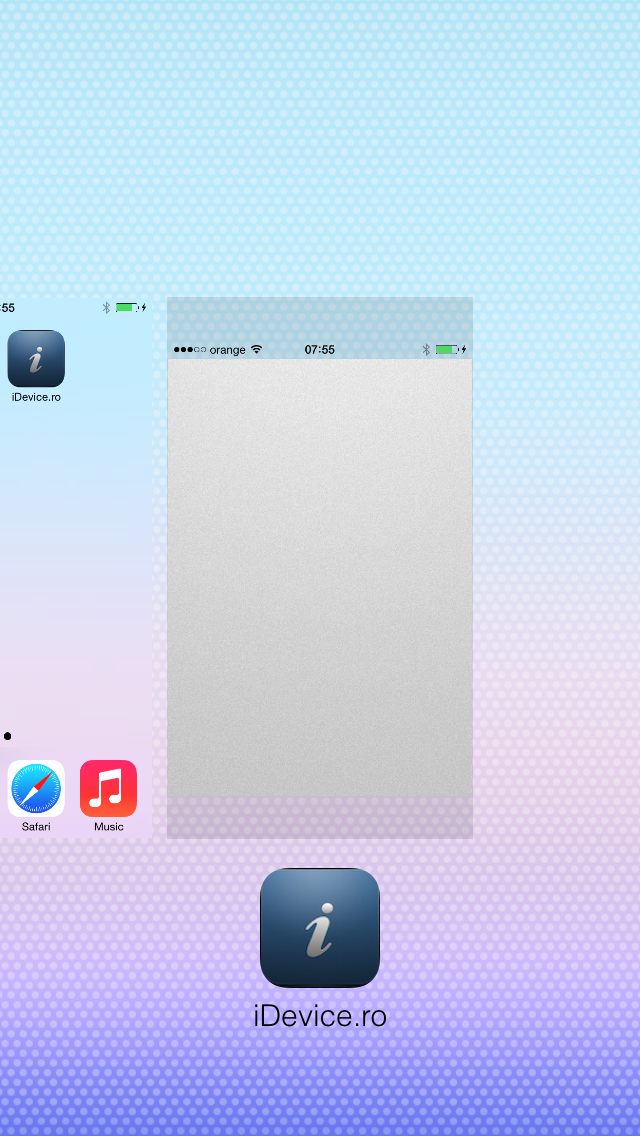Tap the Safari label in the dock
The width and height of the screenshot is (640, 1136).
pos(36,827)
